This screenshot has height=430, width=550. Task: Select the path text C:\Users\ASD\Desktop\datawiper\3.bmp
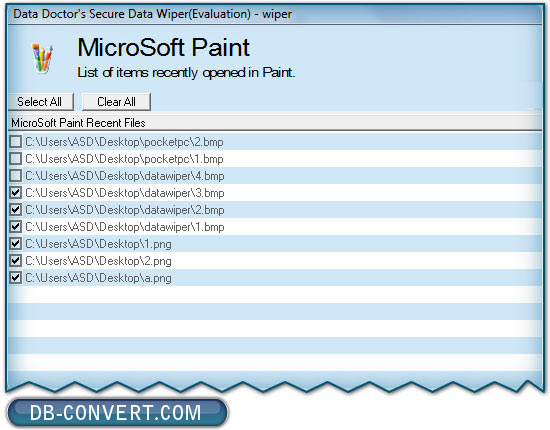(x=125, y=193)
